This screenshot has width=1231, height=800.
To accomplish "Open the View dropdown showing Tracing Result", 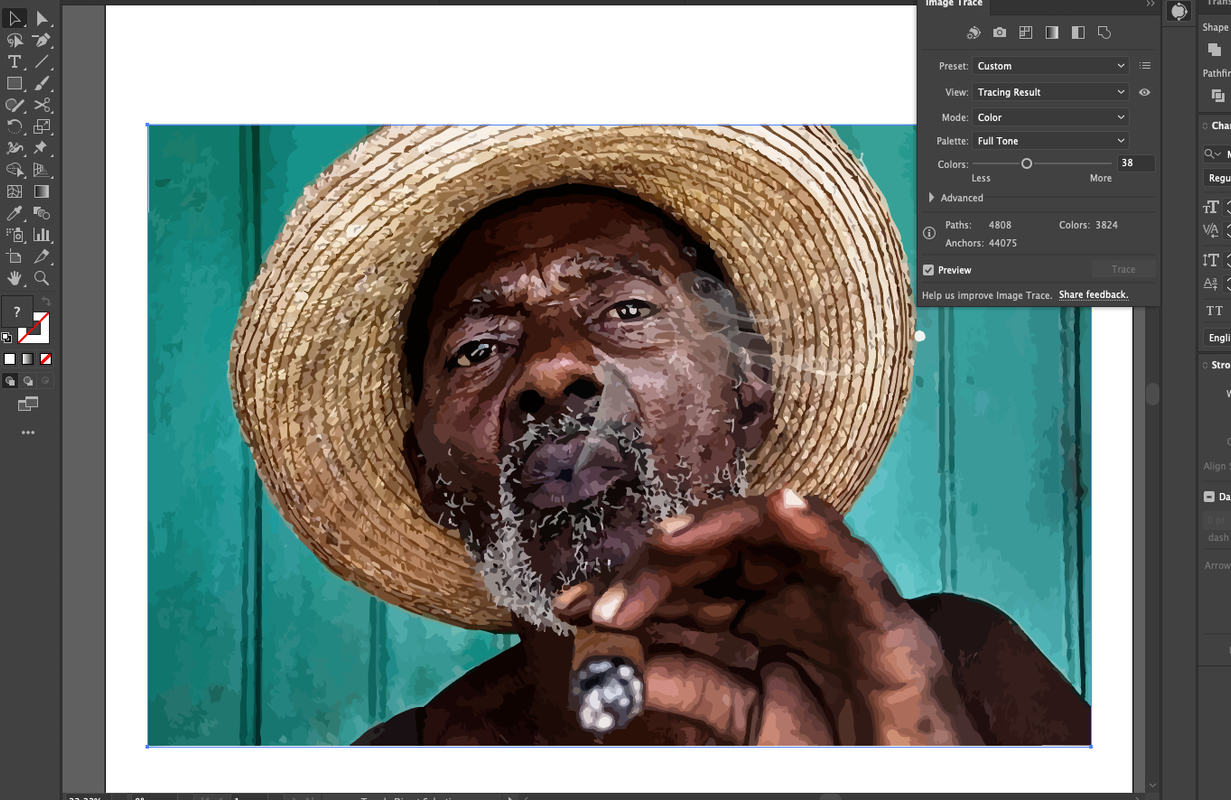I will point(1050,92).
